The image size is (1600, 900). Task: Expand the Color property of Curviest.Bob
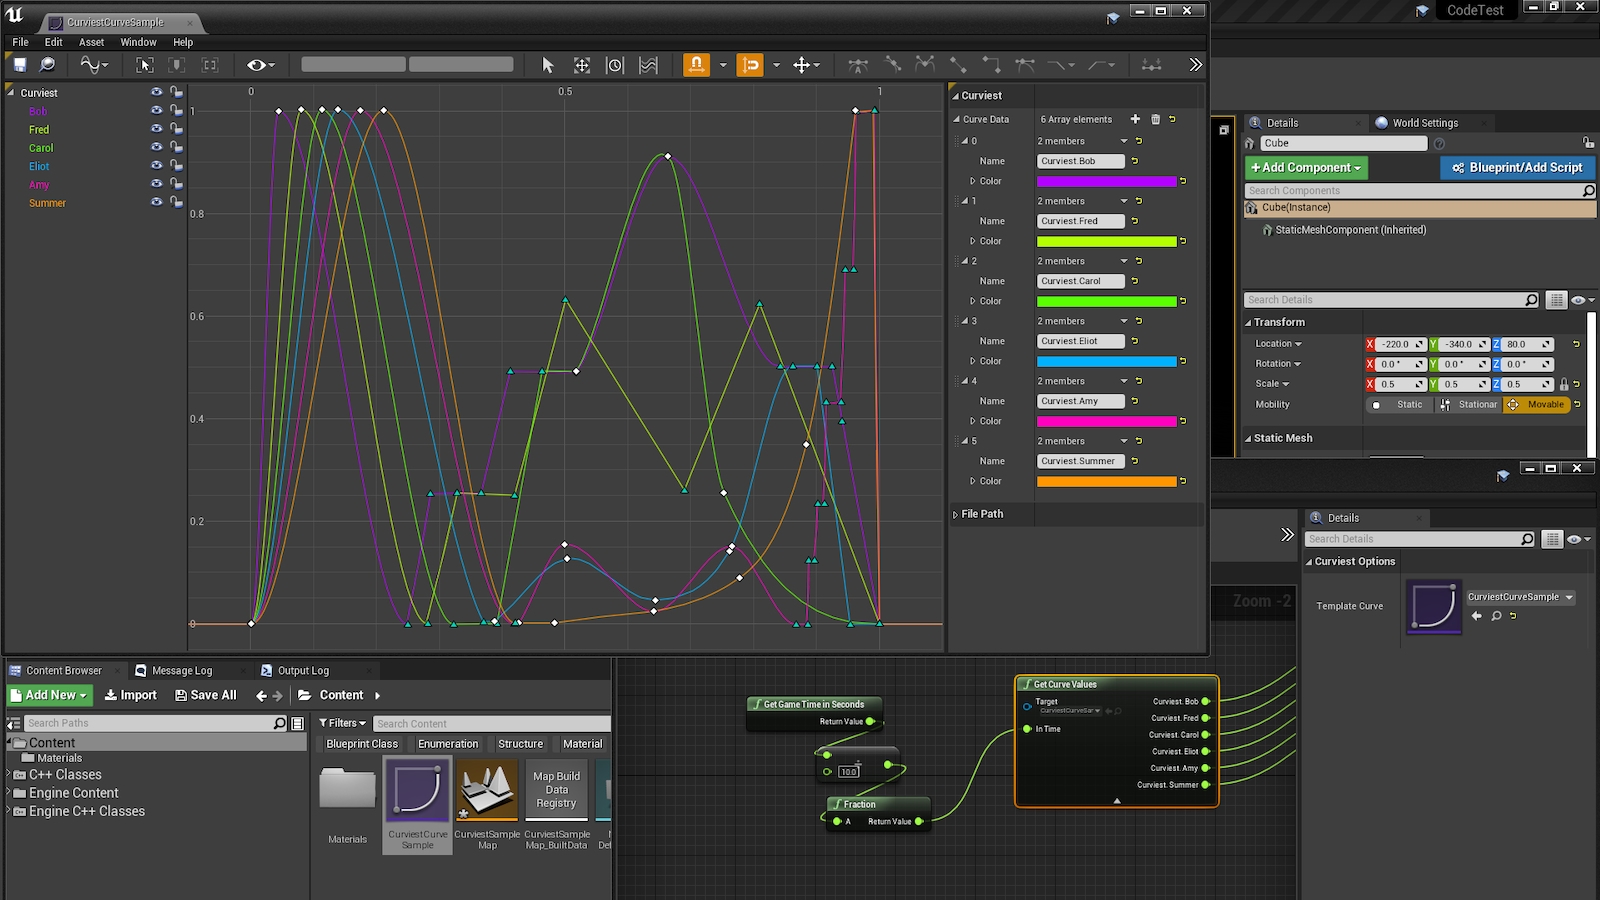pos(972,181)
